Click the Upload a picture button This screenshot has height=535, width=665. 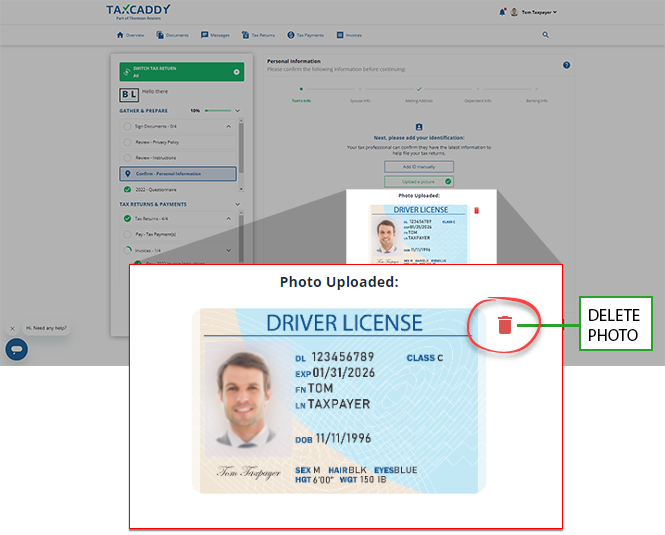tap(419, 182)
